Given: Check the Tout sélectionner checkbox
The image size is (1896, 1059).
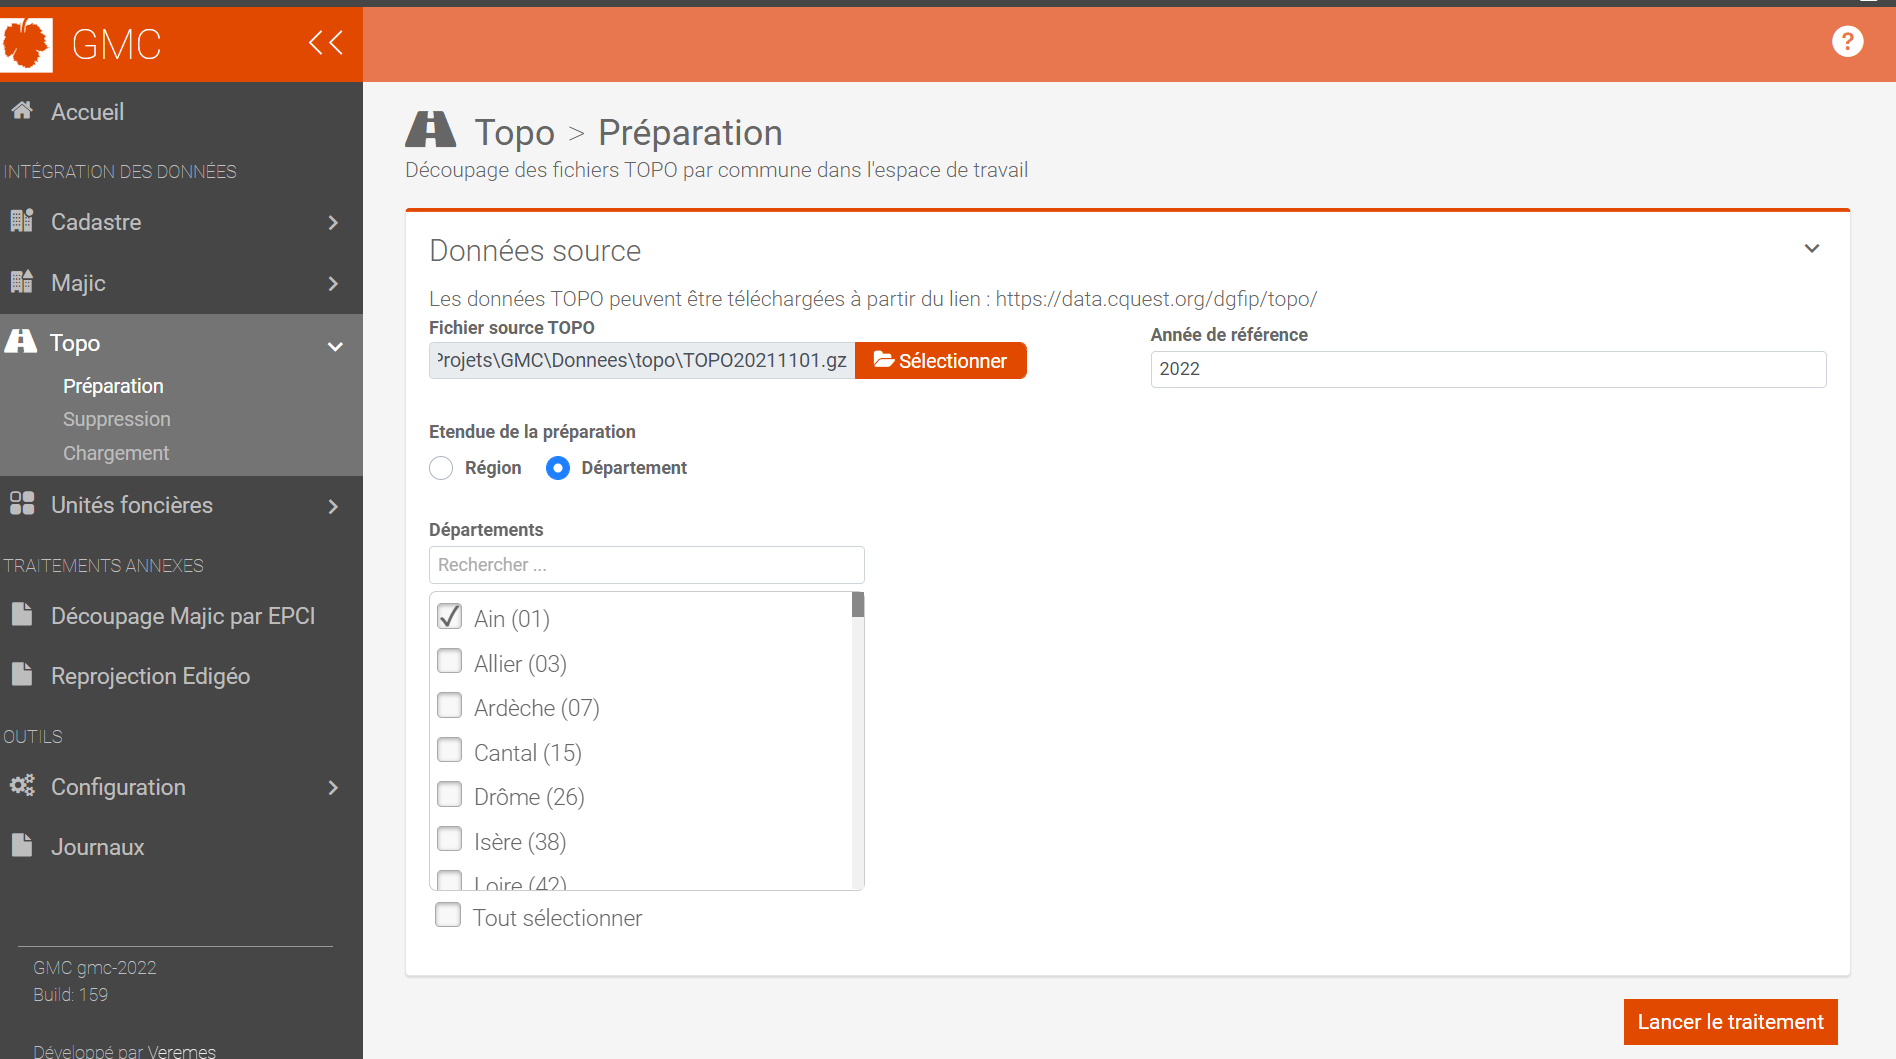Looking at the screenshot, I should (448, 915).
